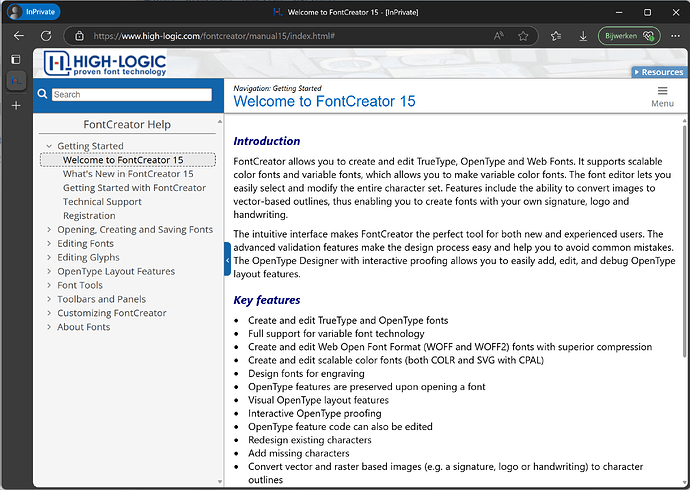
Task: Click the Introduction heading
Action: 267,141
